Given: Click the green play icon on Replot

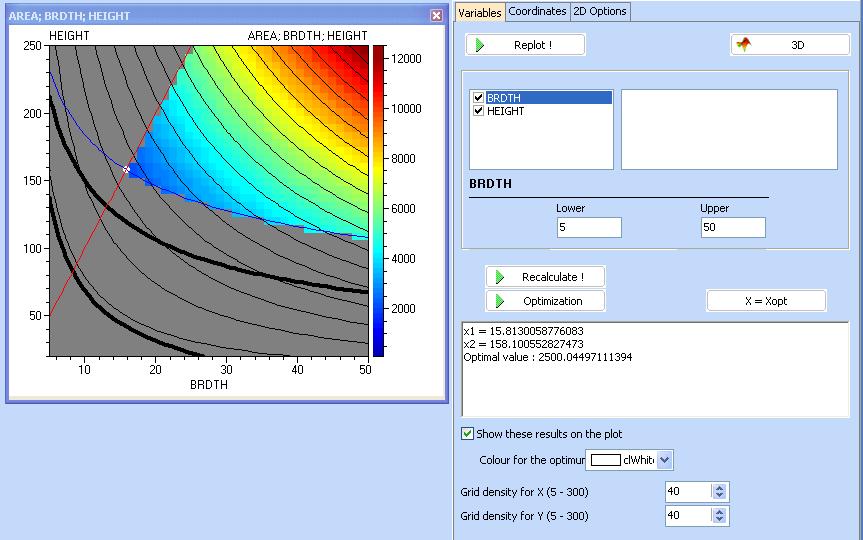Looking at the screenshot, I should (481, 45).
